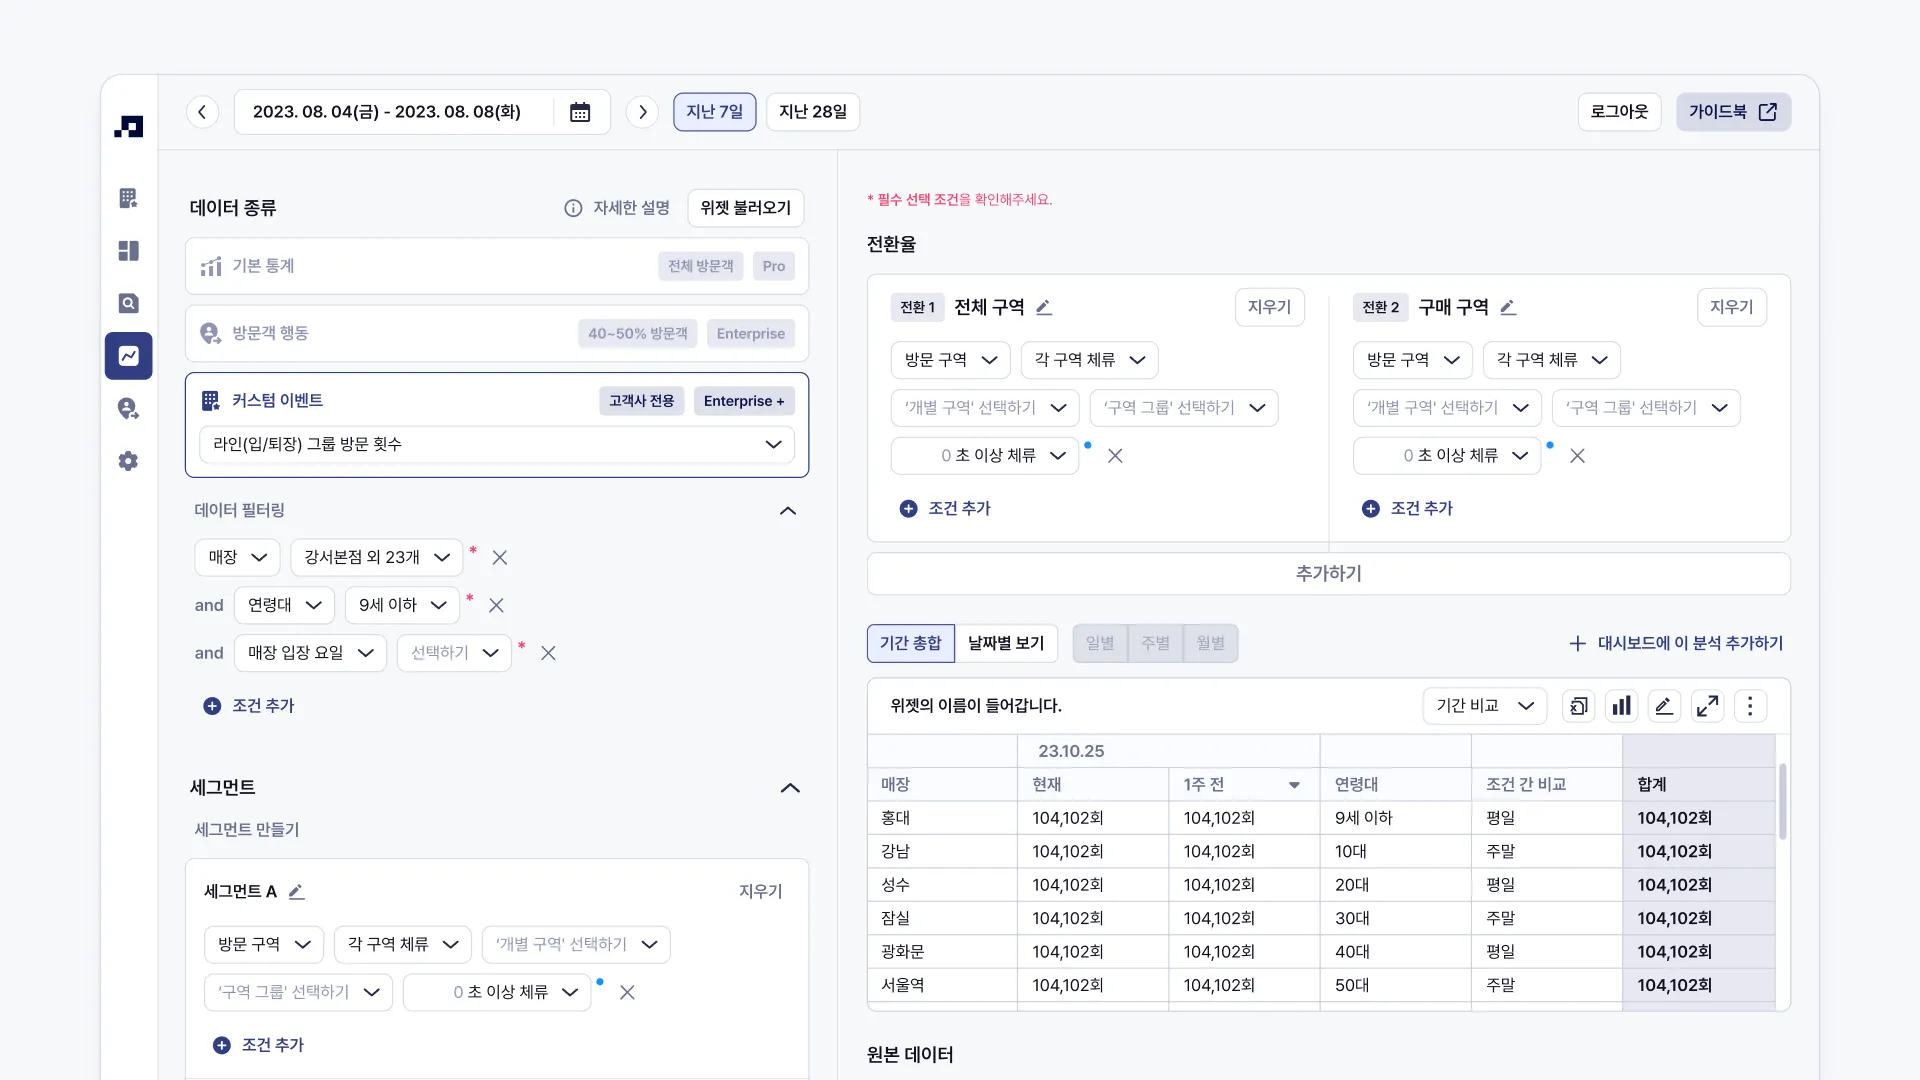This screenshot has width=1920, height=1080.
Task: Click the bar chart view icon in the widget
Action: coord(1621,706)
